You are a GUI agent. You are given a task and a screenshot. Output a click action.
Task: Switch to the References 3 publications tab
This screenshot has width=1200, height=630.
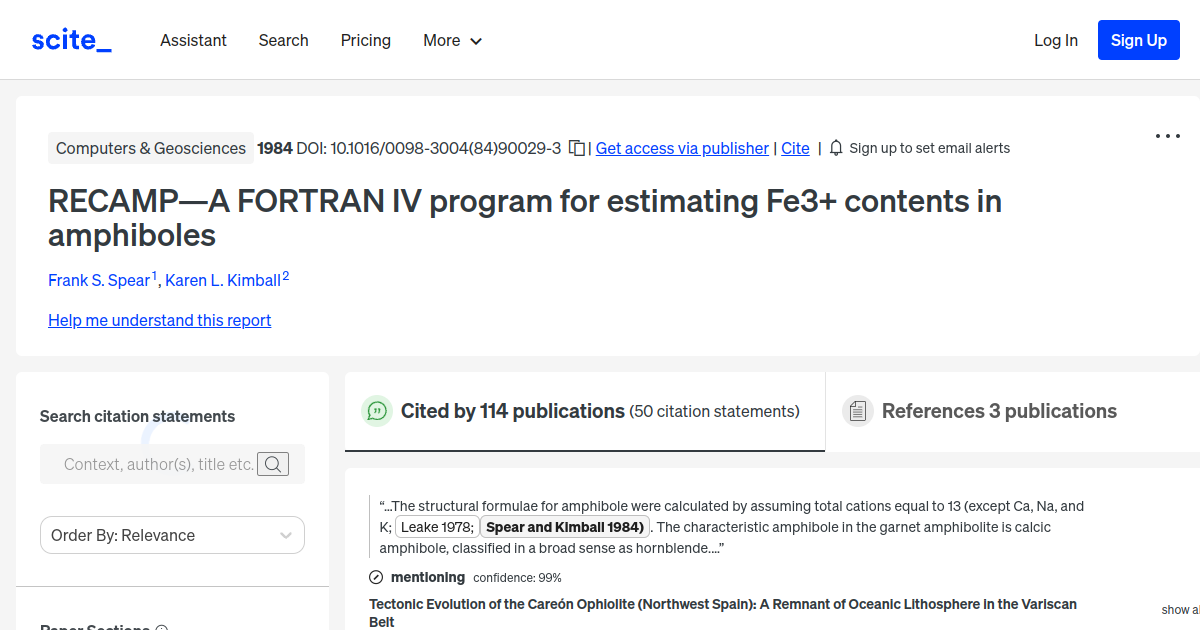[x=998, y=410]
